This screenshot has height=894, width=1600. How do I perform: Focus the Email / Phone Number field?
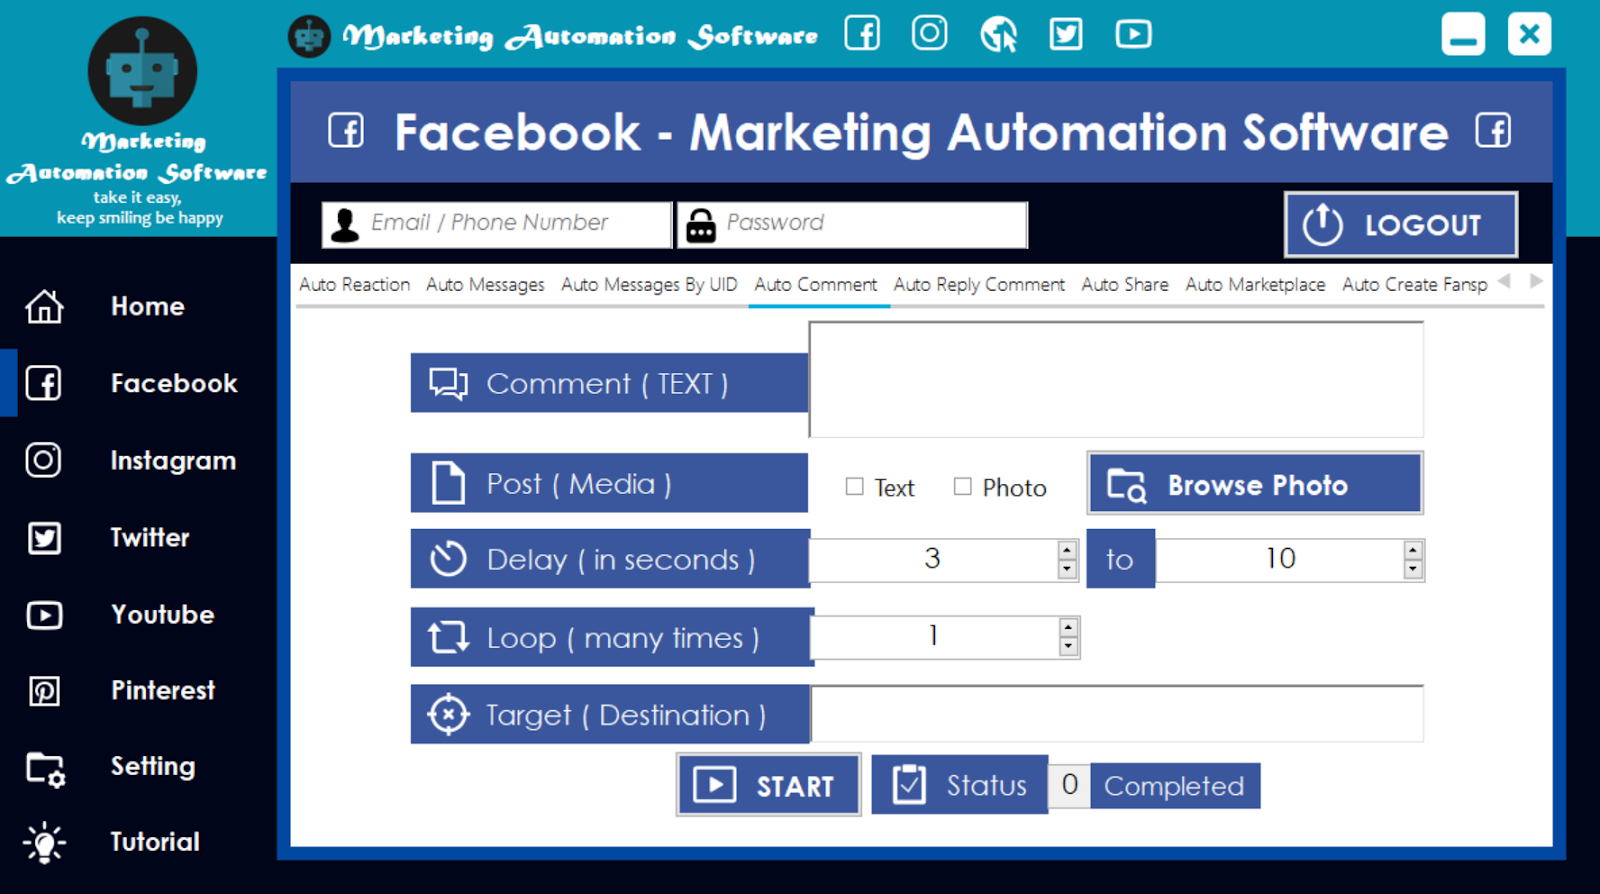point(497,225)
